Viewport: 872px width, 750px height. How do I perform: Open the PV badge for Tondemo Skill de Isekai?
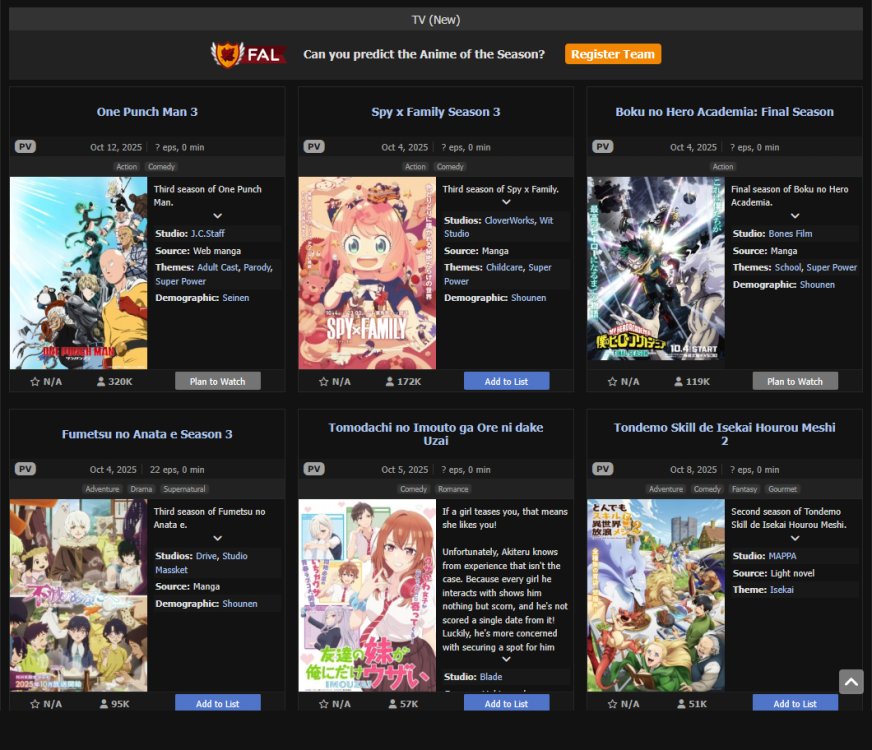tap(602, 469)
